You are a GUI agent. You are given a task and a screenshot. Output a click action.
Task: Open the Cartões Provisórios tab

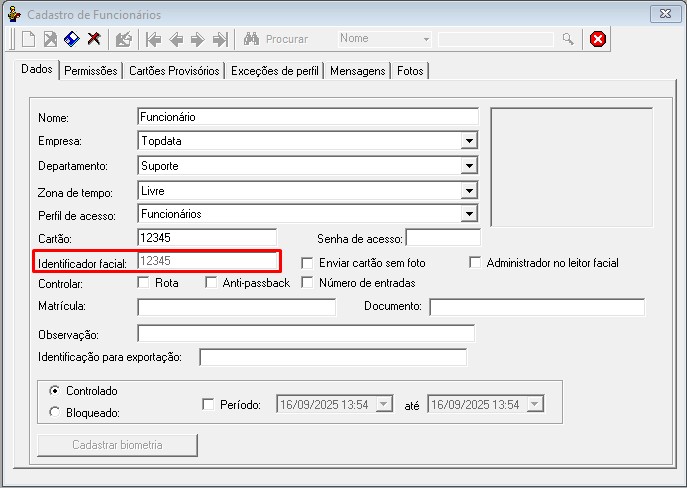point(174,71)
